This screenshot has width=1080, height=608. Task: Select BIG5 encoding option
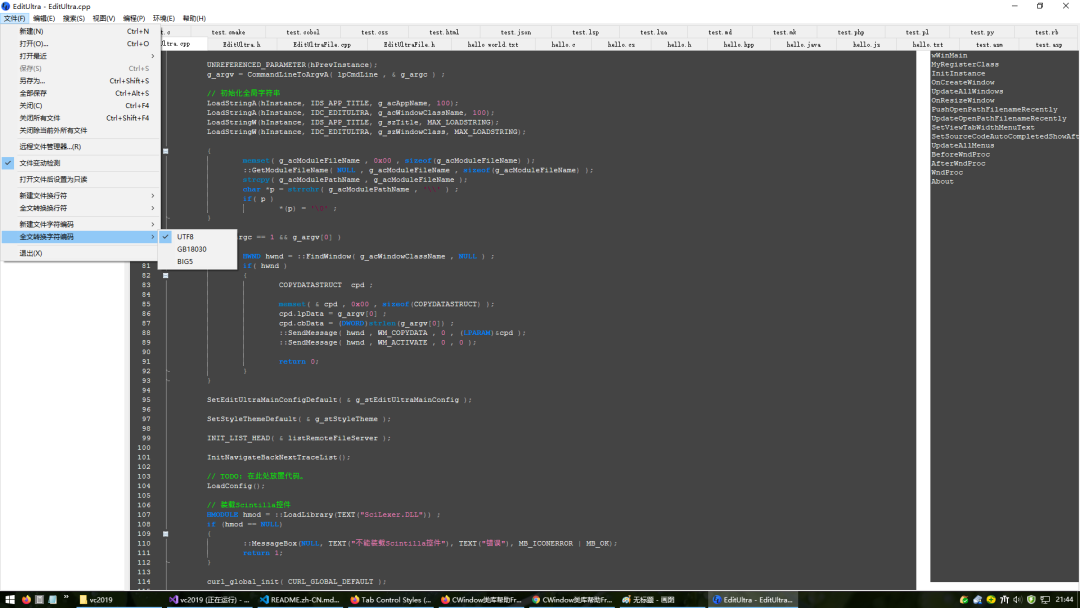198,262
